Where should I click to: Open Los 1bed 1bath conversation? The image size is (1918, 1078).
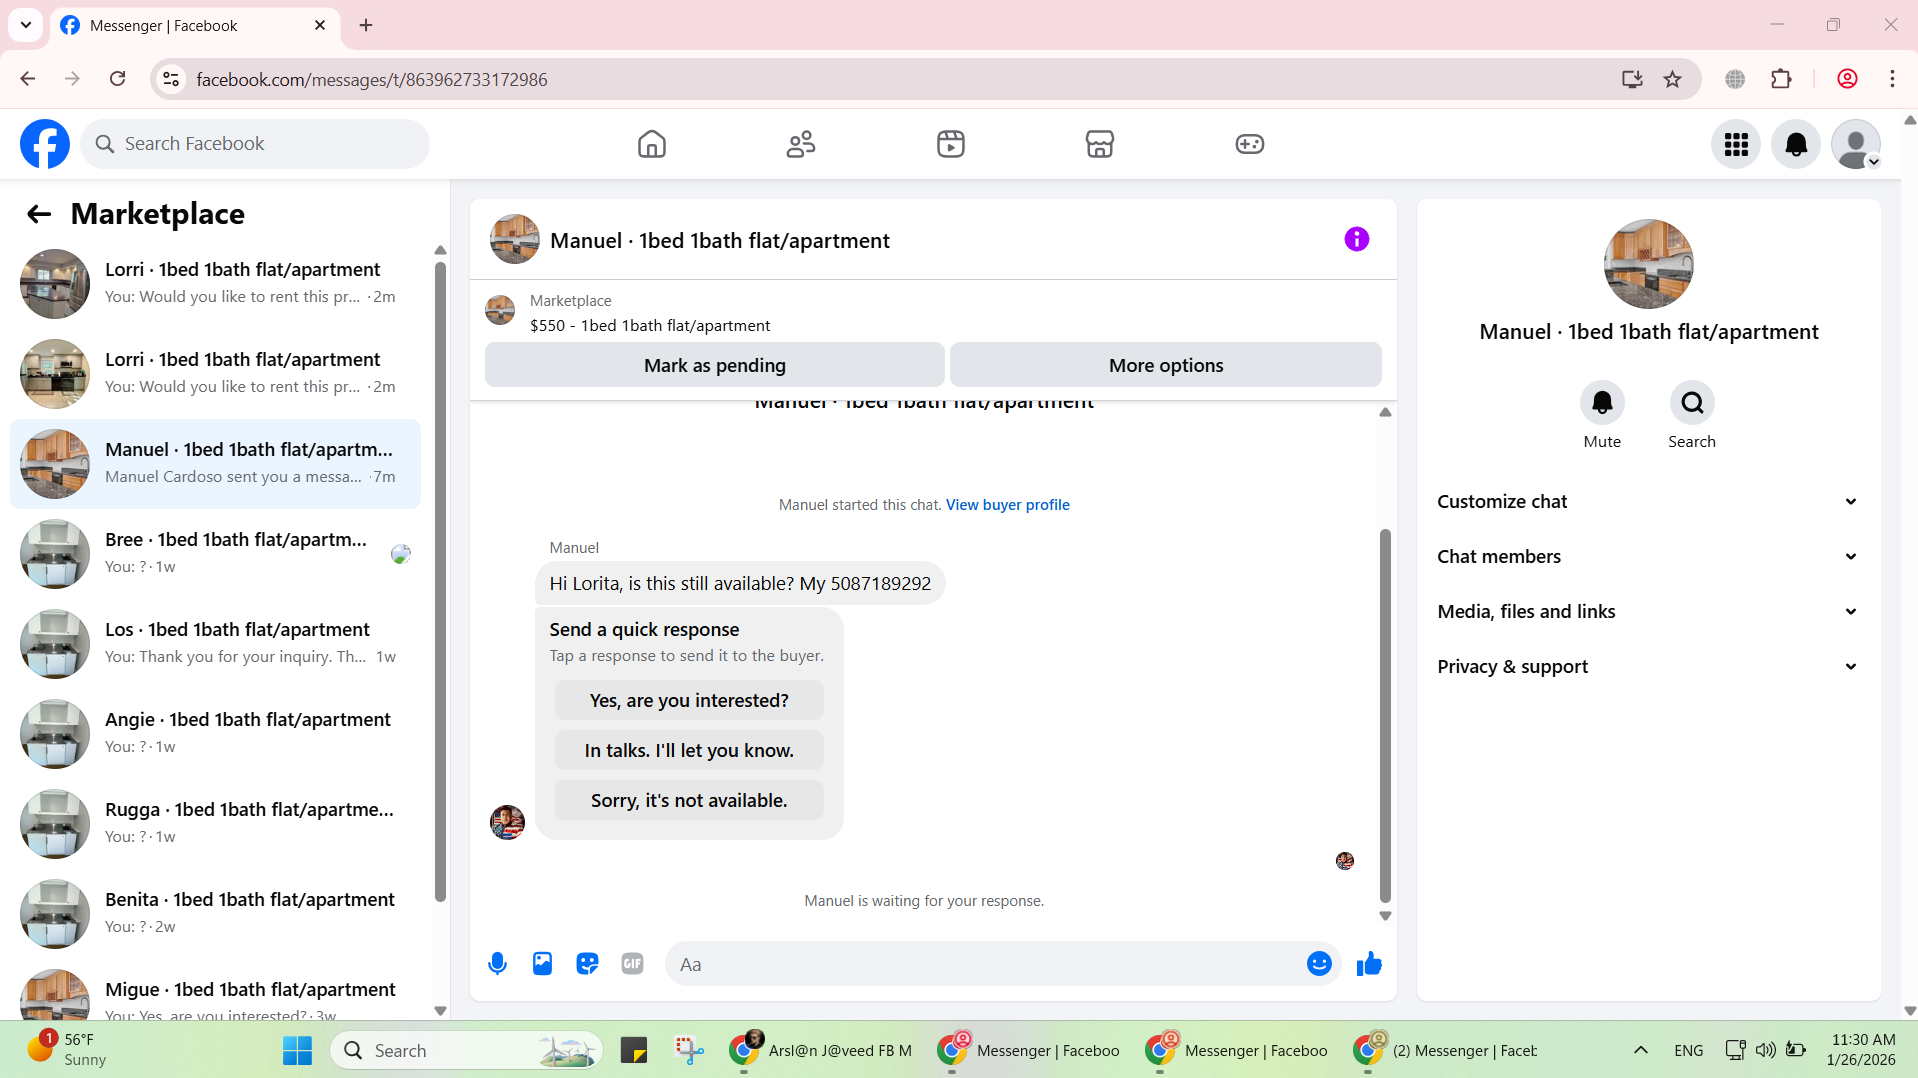click(215, 644)
